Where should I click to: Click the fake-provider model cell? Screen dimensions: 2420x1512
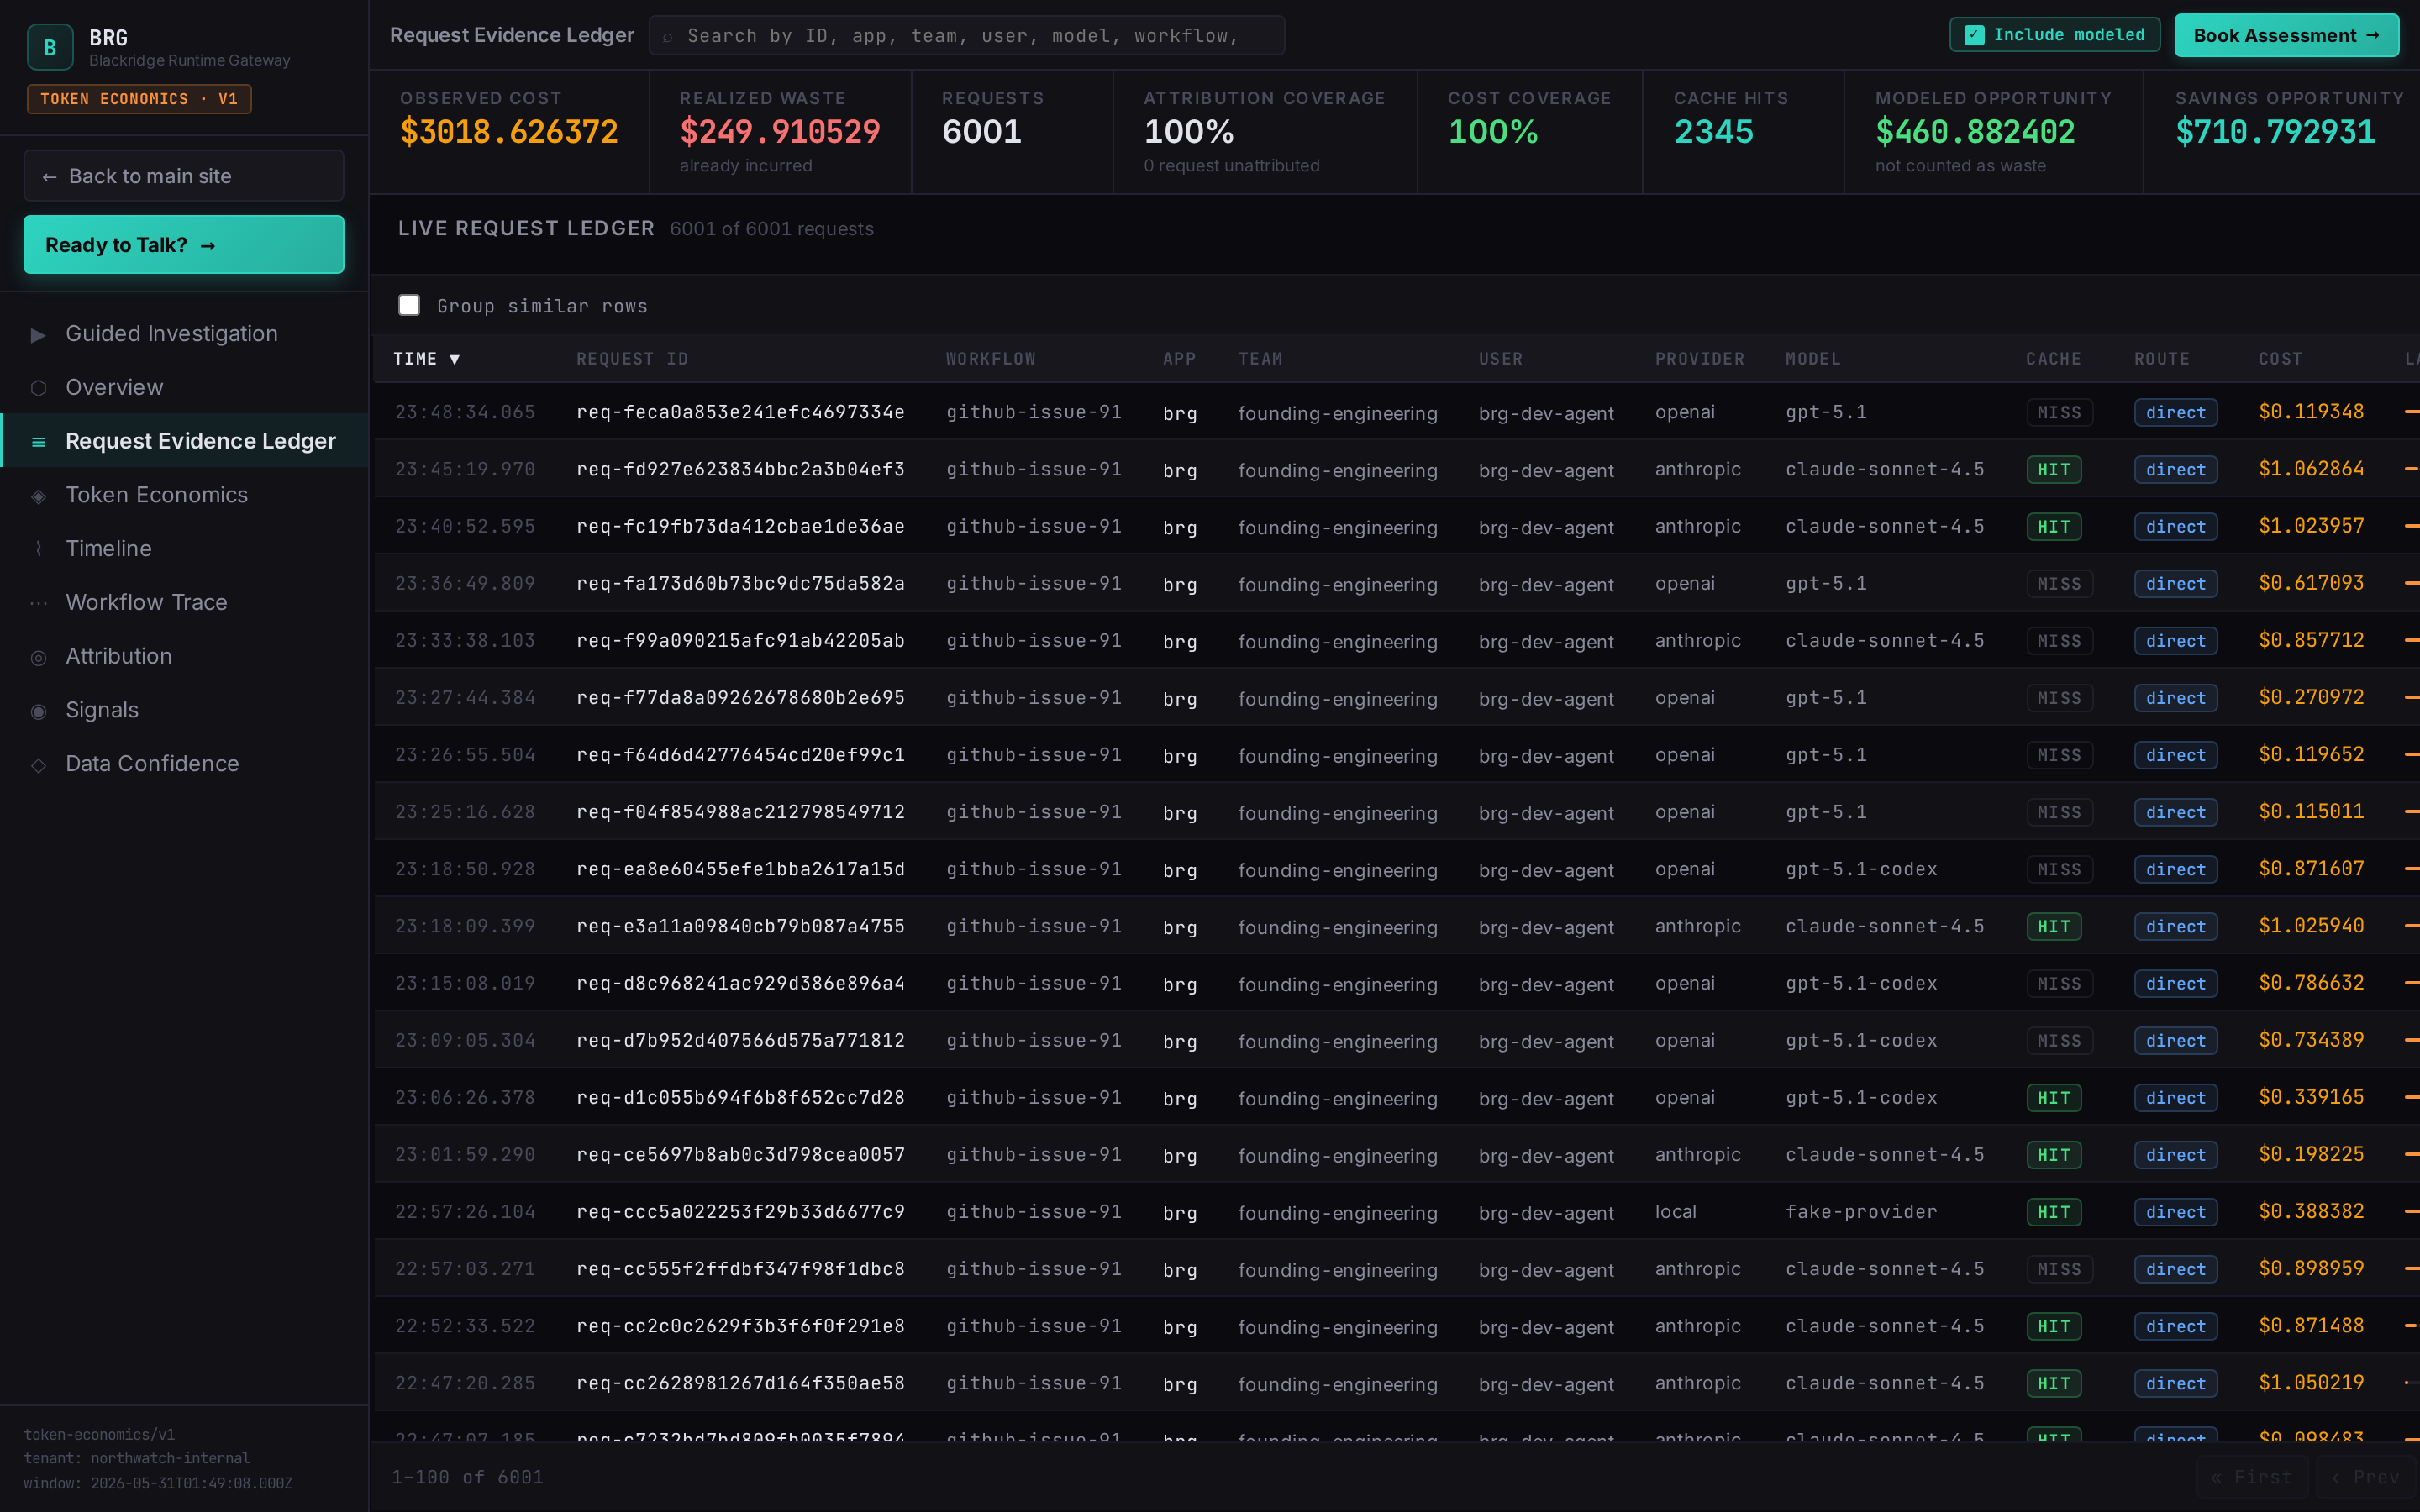point(1861,1212)
